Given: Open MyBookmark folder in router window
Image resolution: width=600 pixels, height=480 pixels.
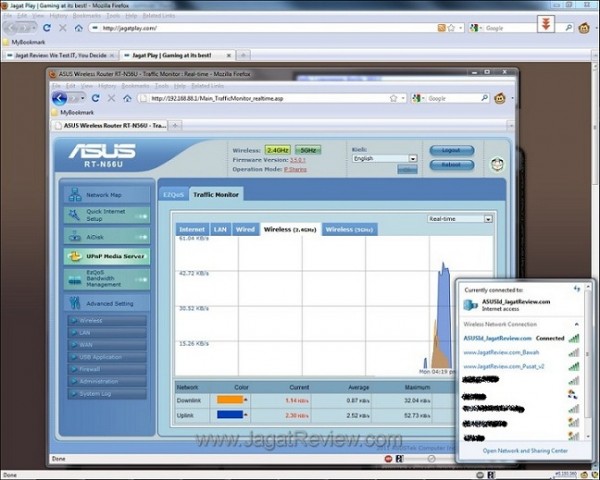Looking at the screenshot, I should 73,113.
